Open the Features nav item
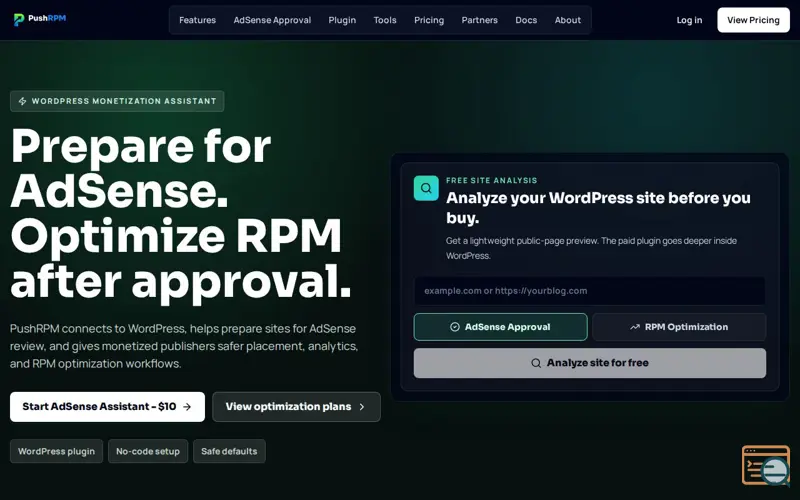The width and height of the screenshot is (800, 500). 197,20
